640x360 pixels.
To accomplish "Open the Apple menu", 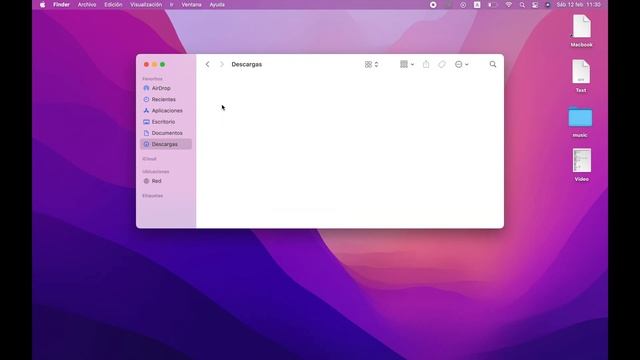I will 42,5.
